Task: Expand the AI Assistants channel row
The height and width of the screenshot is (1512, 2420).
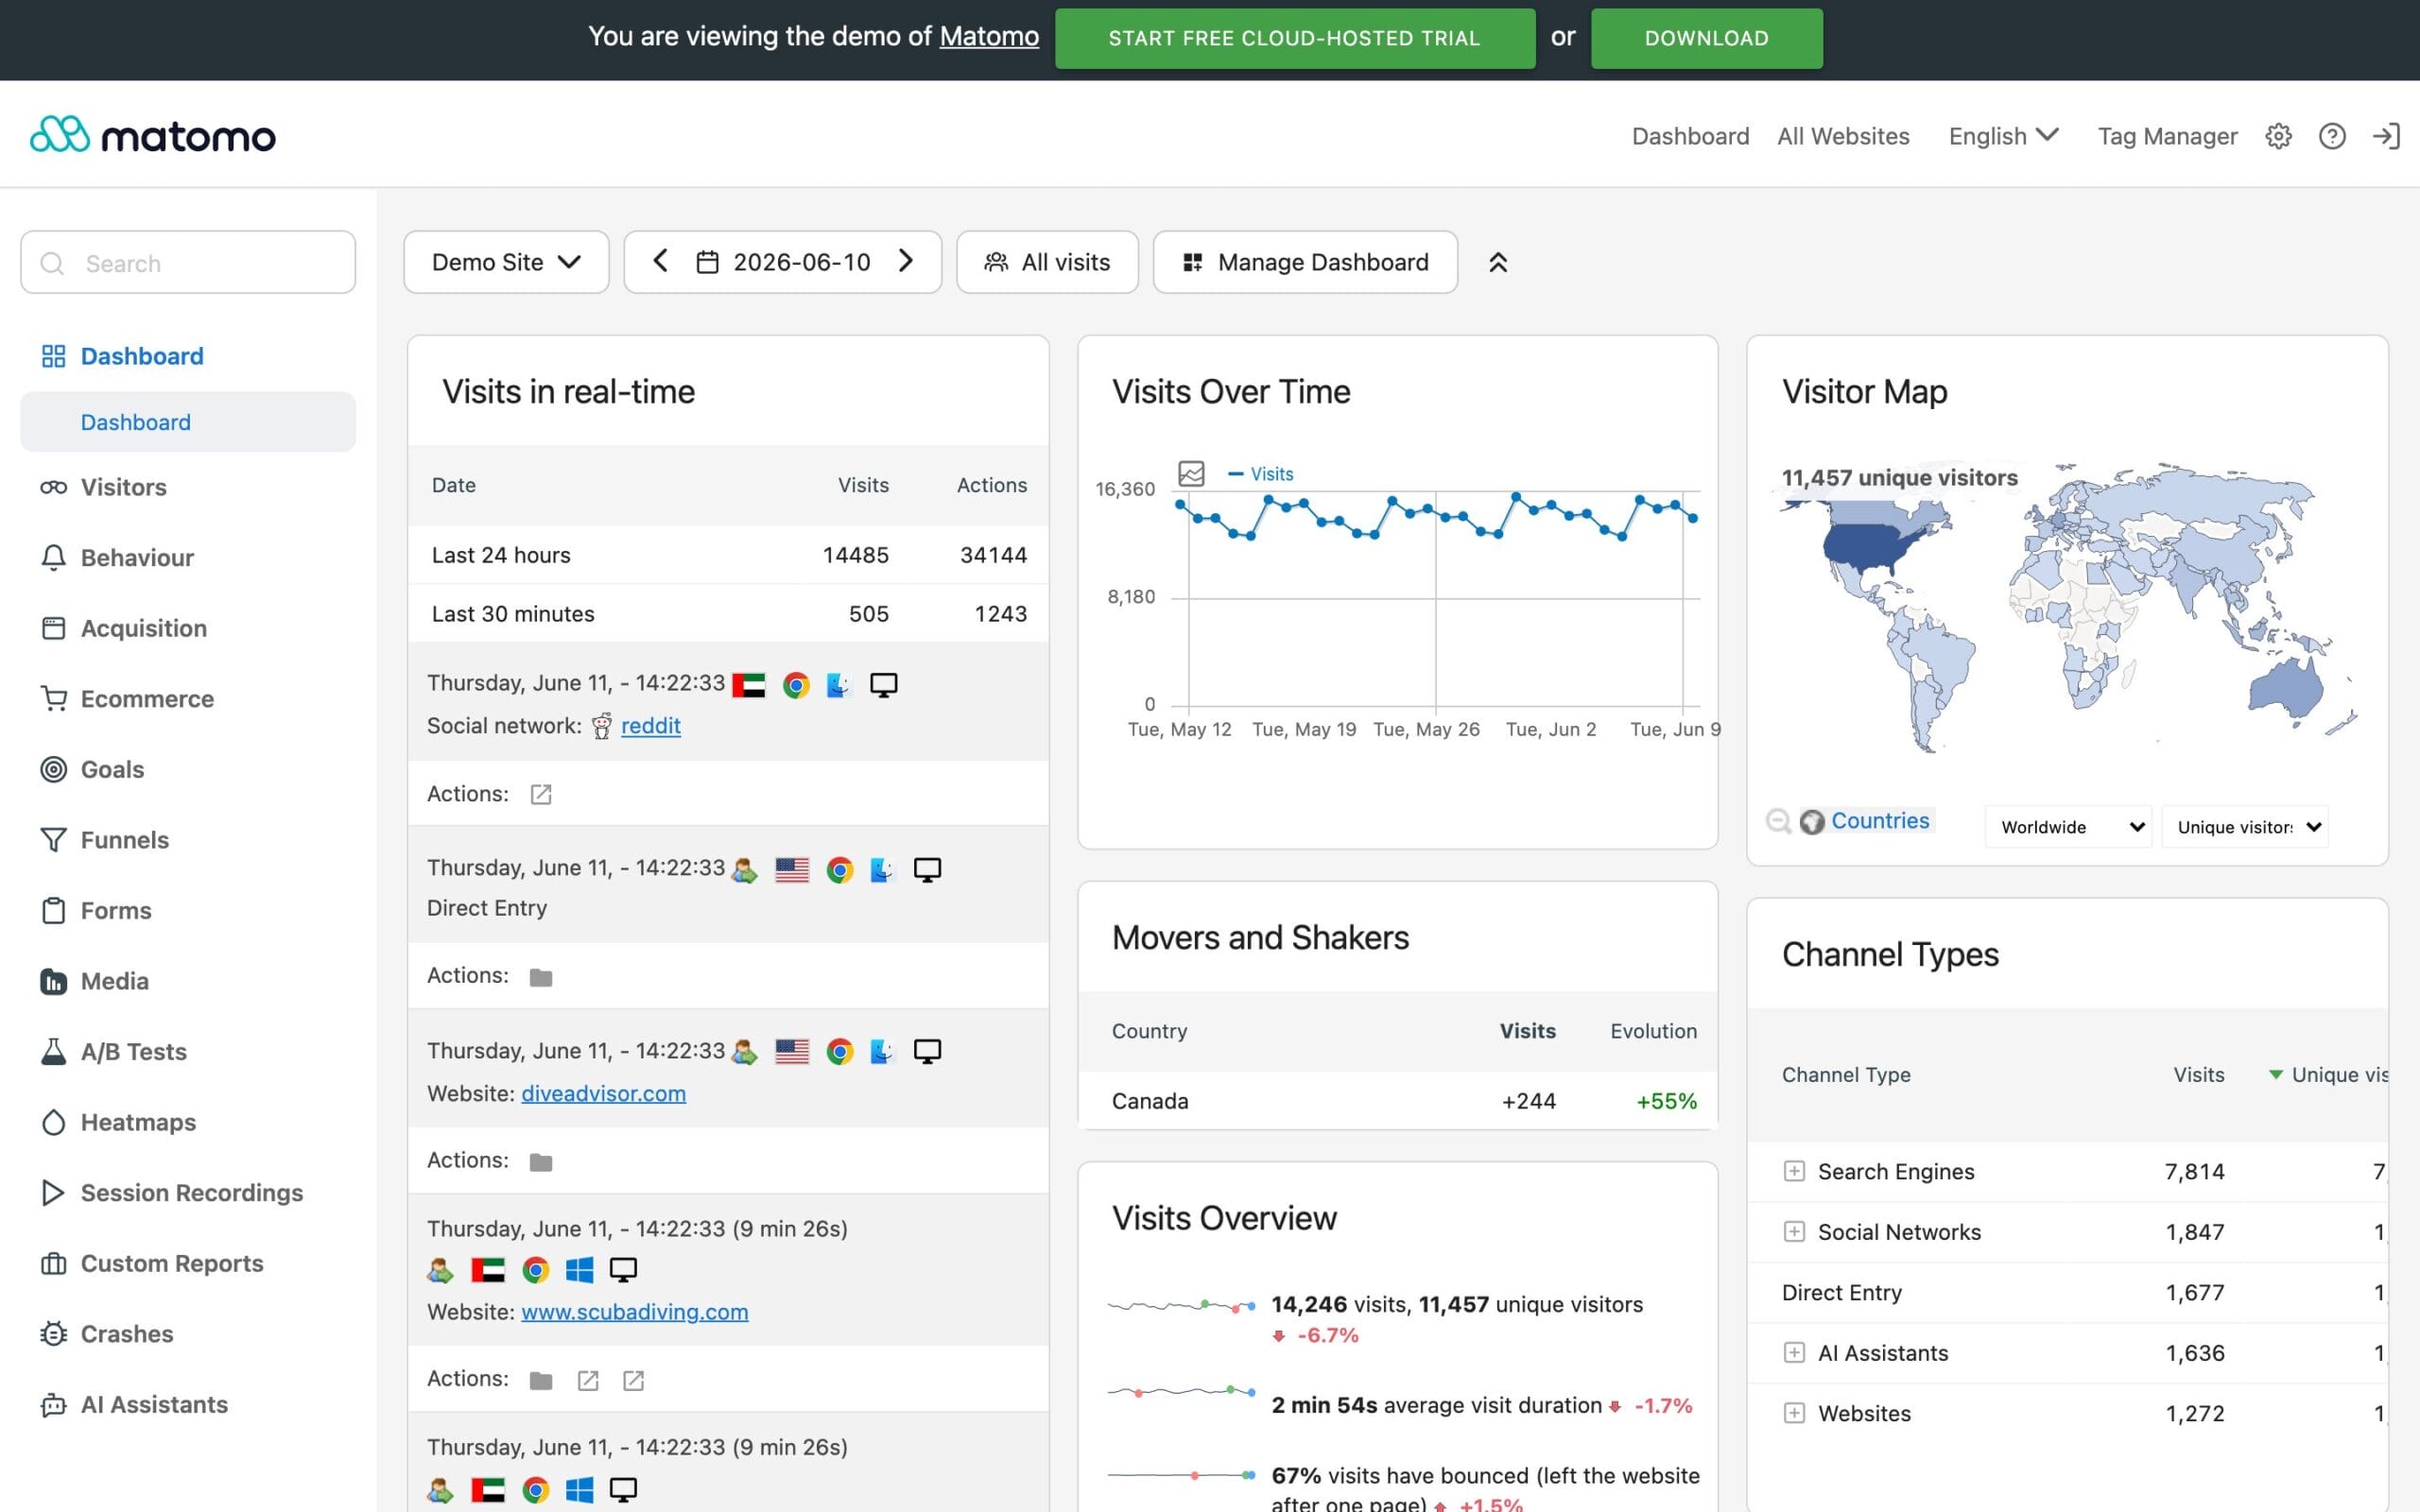Action: tap(1794, 1353)
